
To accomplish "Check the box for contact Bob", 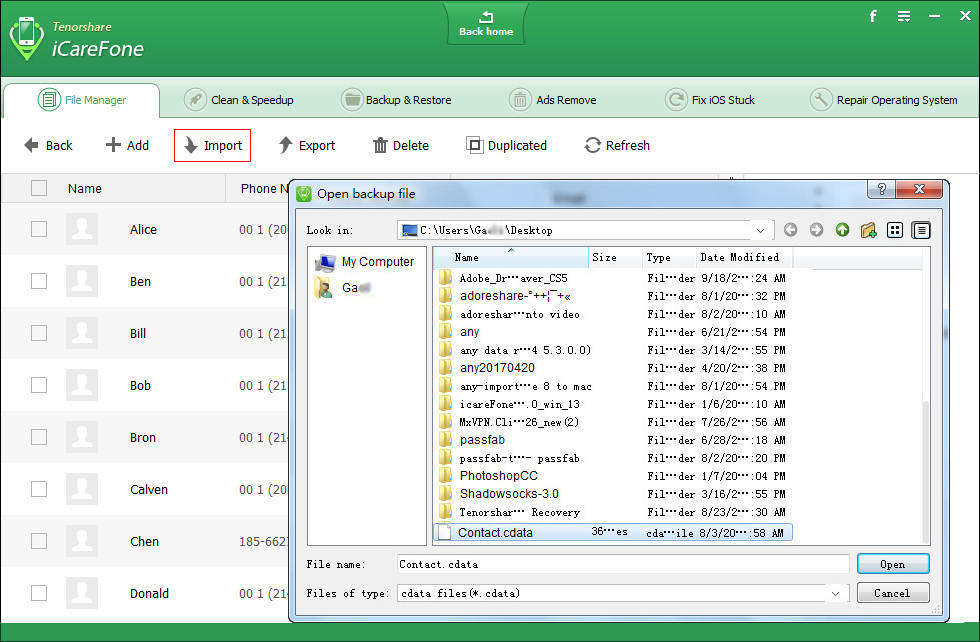I will pyautogui.click(x=39, y=385).
